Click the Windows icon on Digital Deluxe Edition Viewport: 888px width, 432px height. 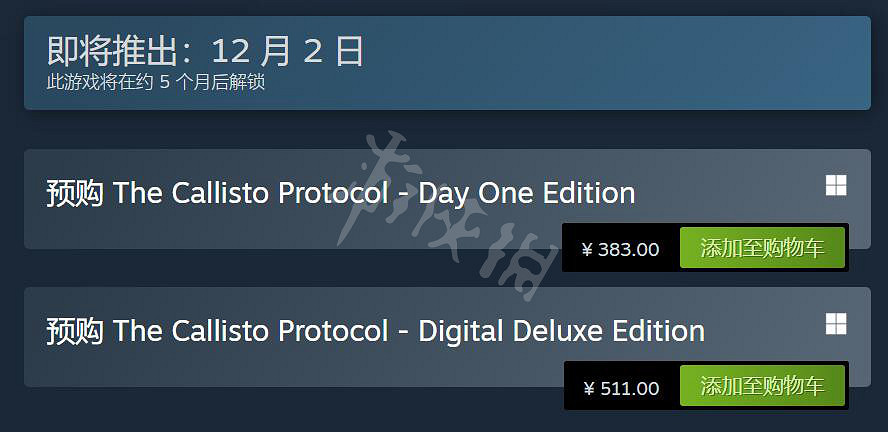835,324
